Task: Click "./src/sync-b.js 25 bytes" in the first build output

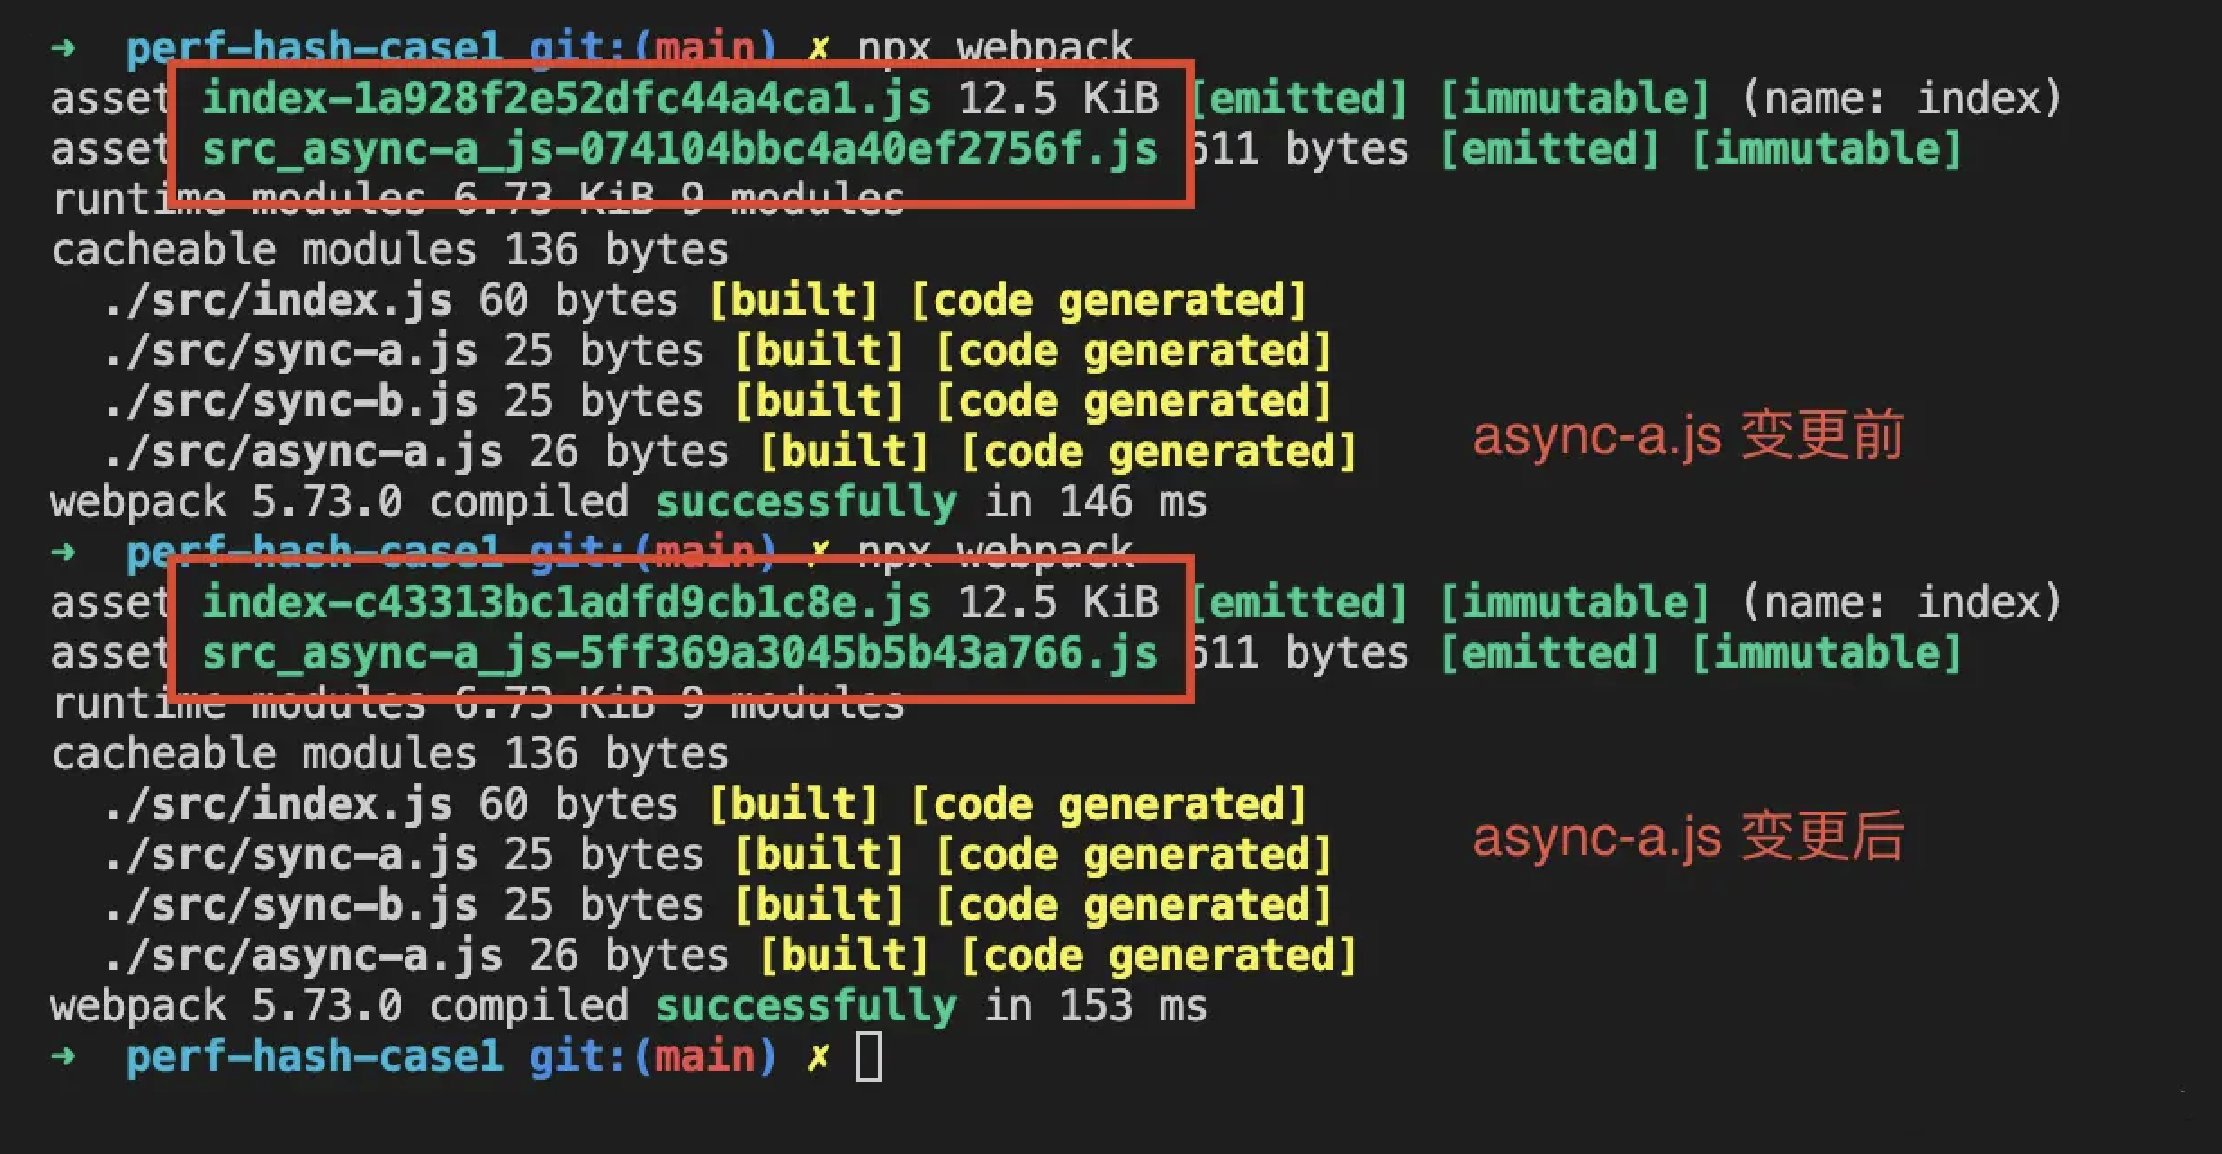Action: click(404, 401)
